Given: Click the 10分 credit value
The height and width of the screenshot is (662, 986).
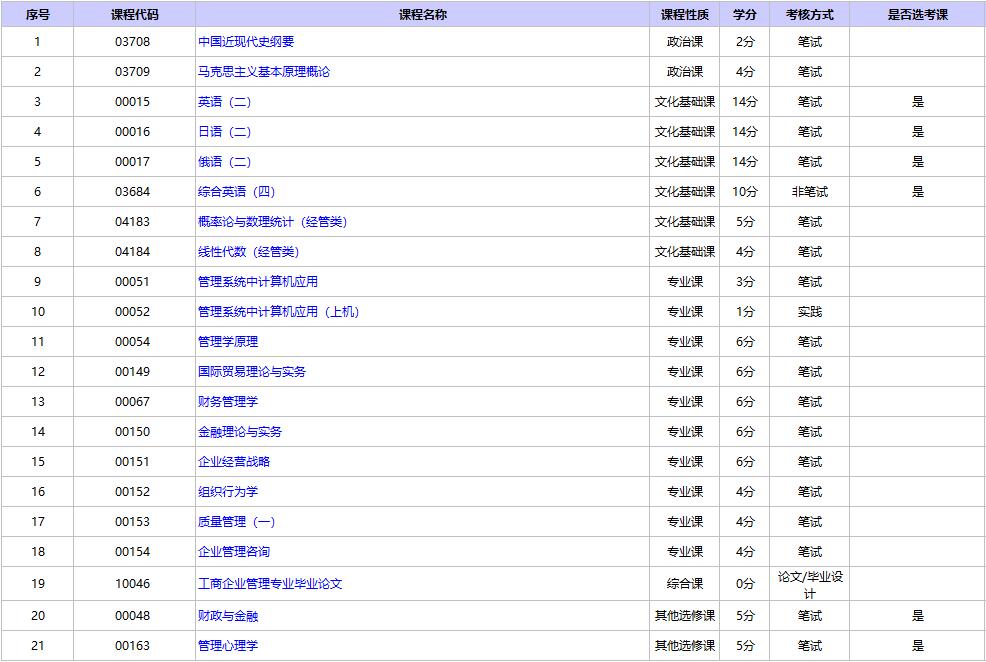Looking at the screenshot, I should pyautogui.click(x=745, y=192).
